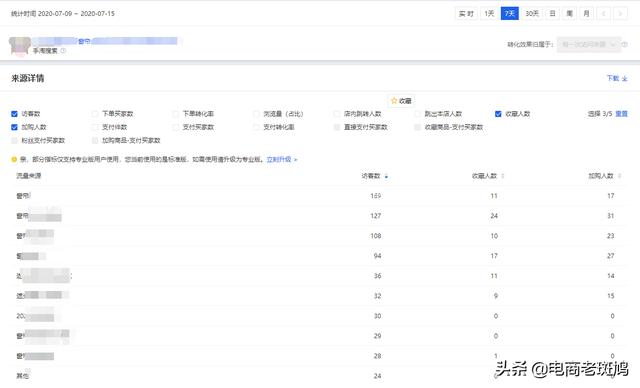The width and height of the screenshot is (640, 388).
Task: Click the 其他 row label
Action: click(x=22, y=376)
